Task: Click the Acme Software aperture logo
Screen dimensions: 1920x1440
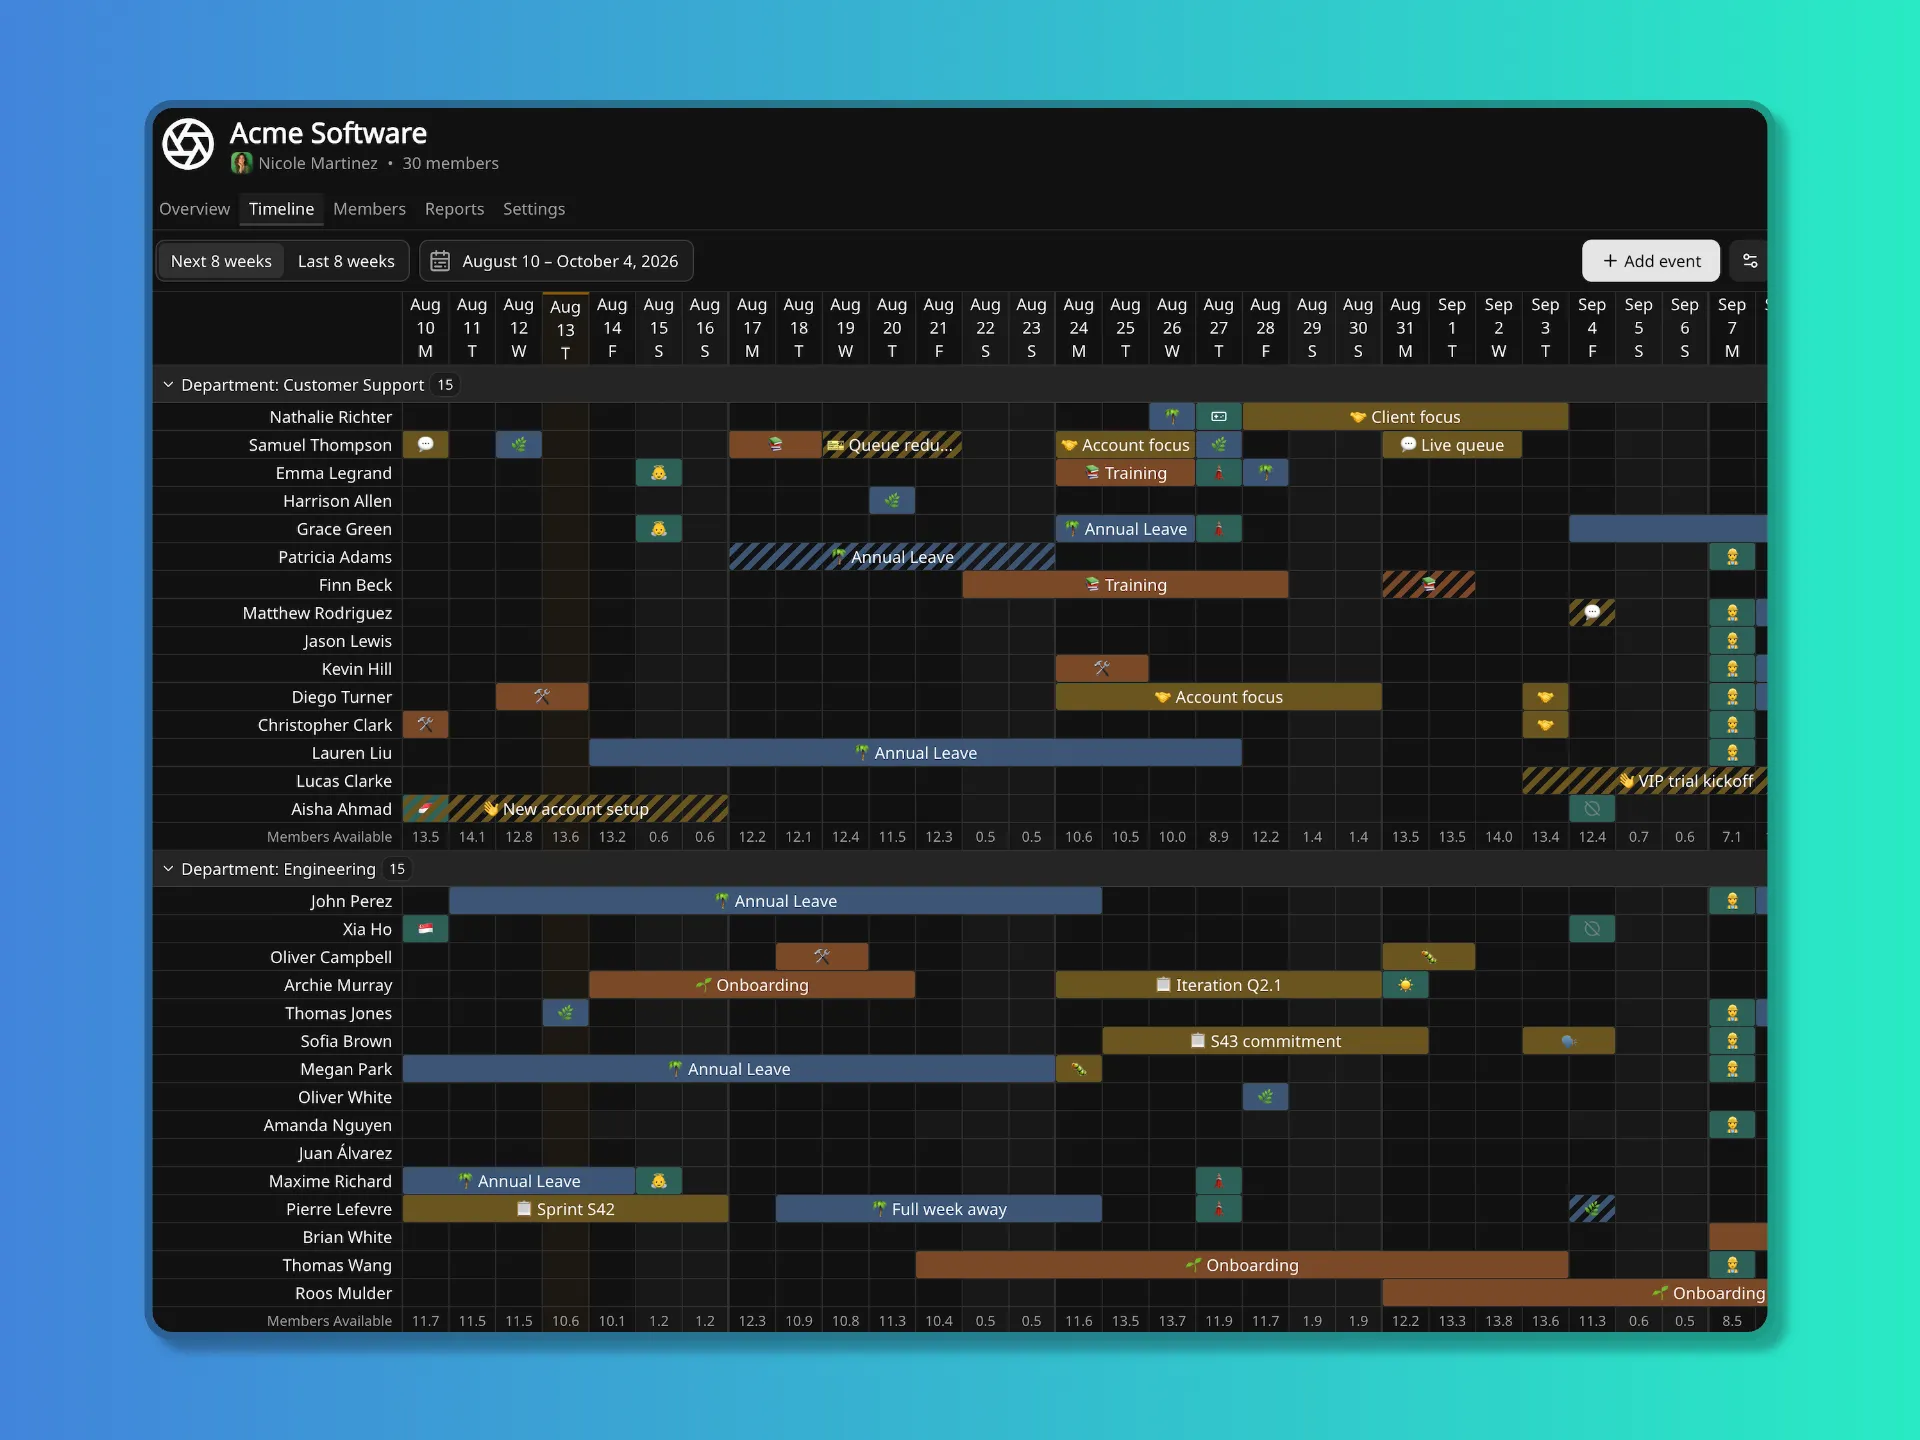Action: coord(188,144)
